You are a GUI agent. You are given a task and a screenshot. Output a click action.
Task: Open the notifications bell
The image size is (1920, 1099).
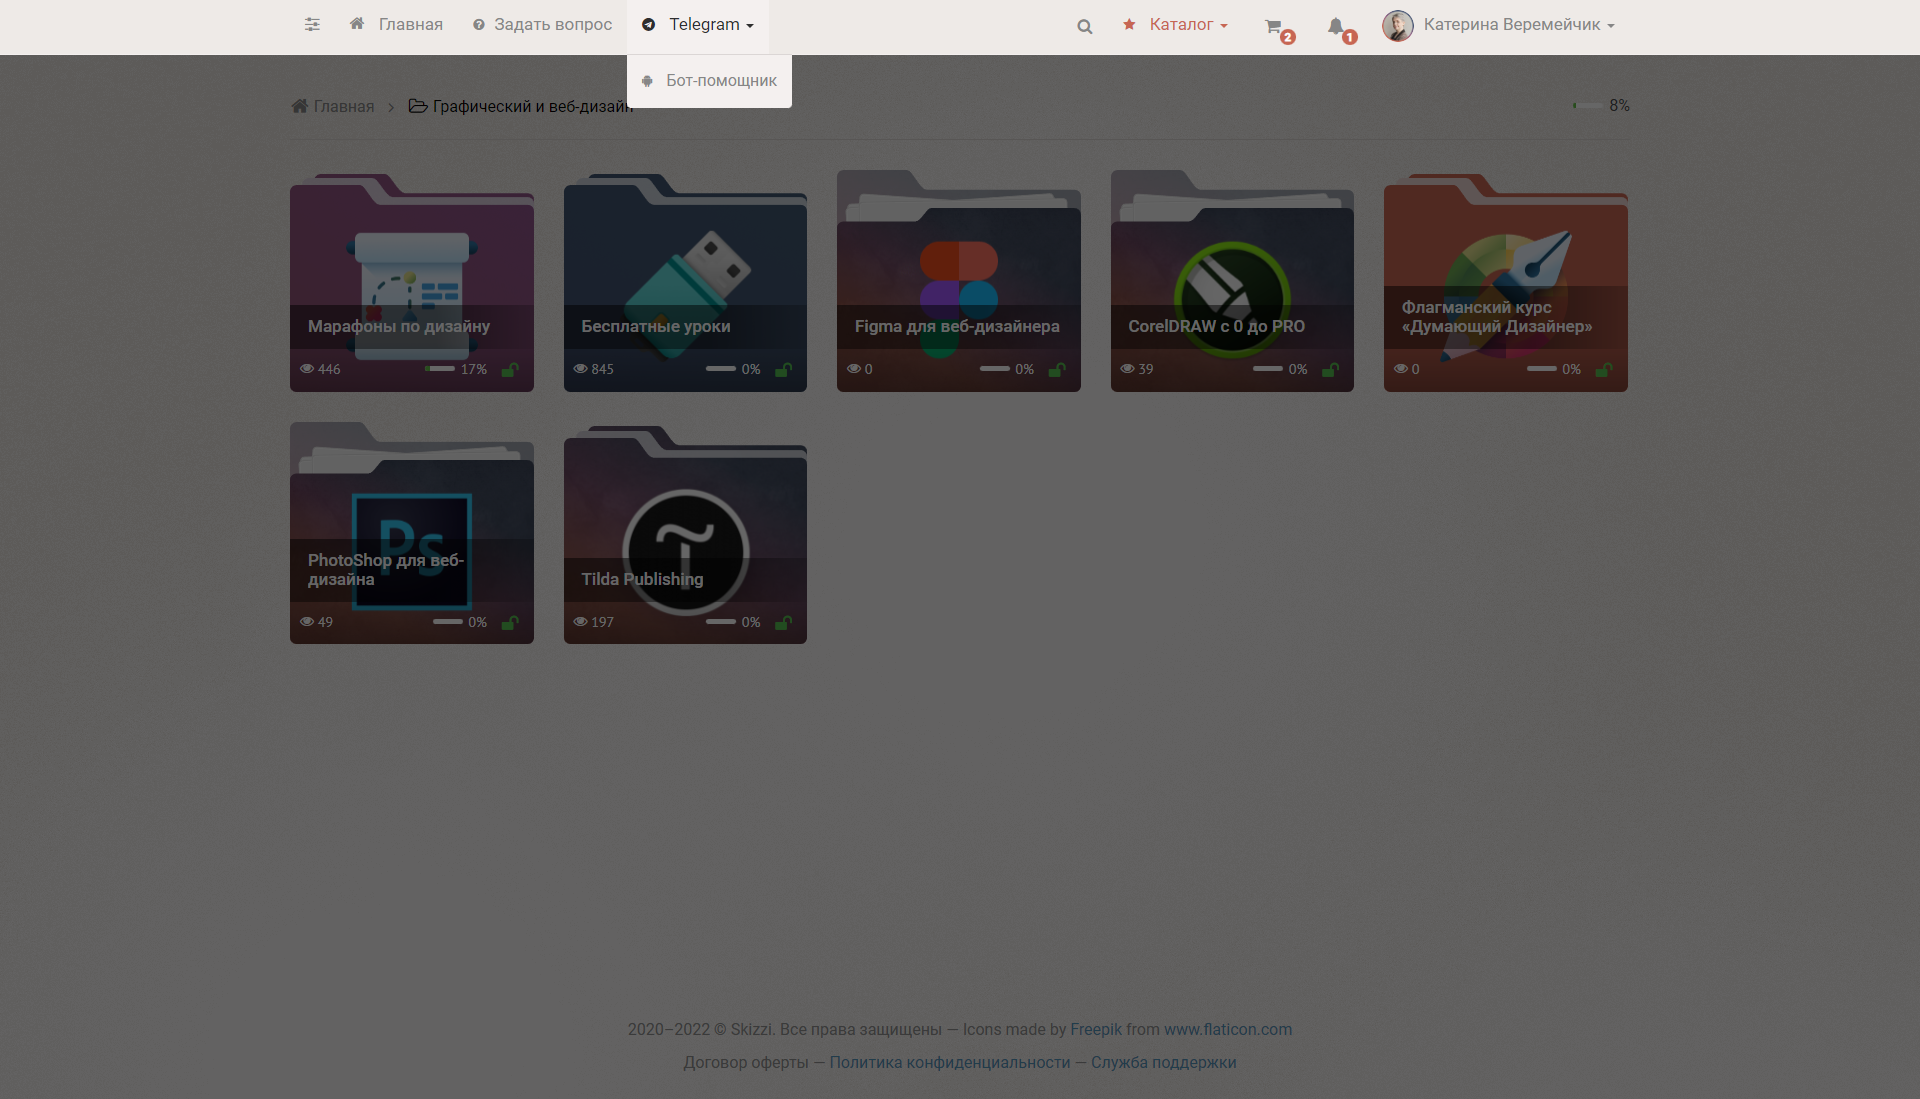(x=1340, y=29)
